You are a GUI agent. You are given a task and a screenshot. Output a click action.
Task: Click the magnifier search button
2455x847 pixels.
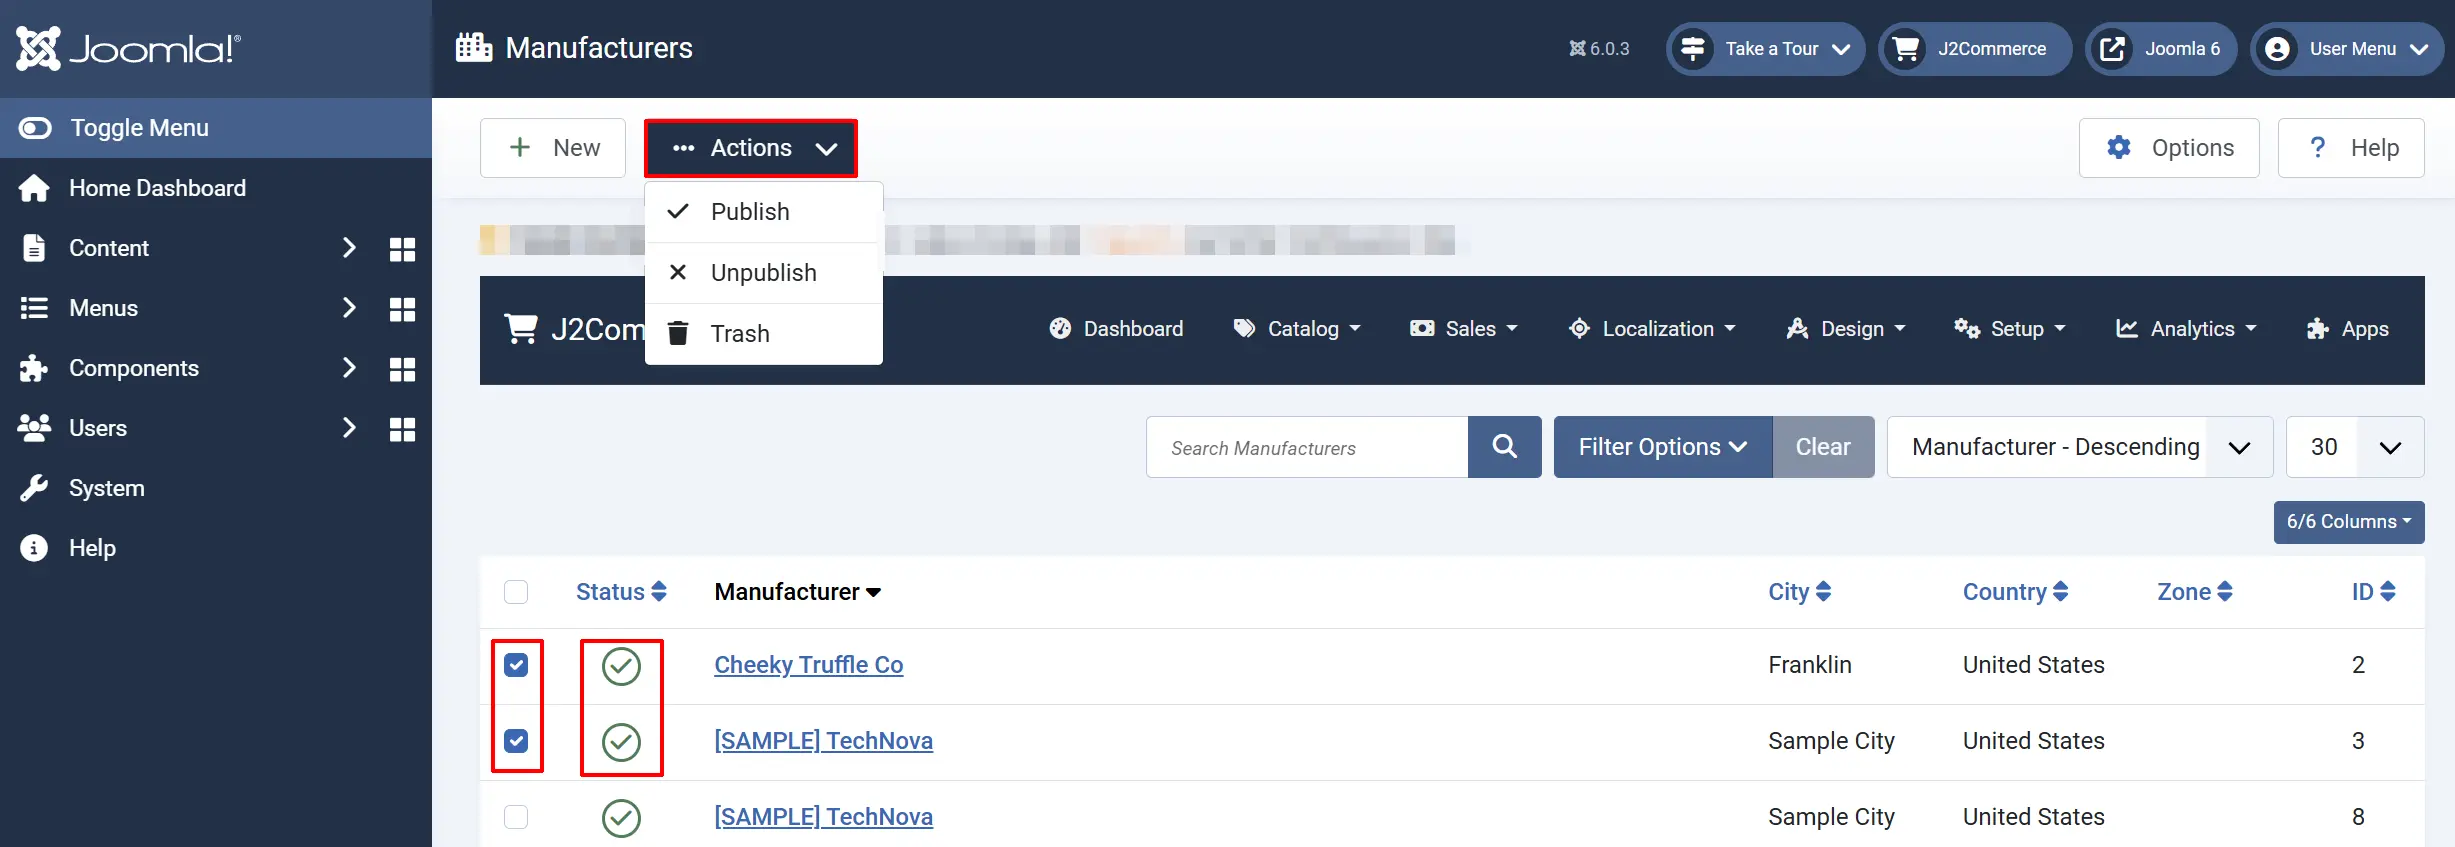click(1505, 447)
